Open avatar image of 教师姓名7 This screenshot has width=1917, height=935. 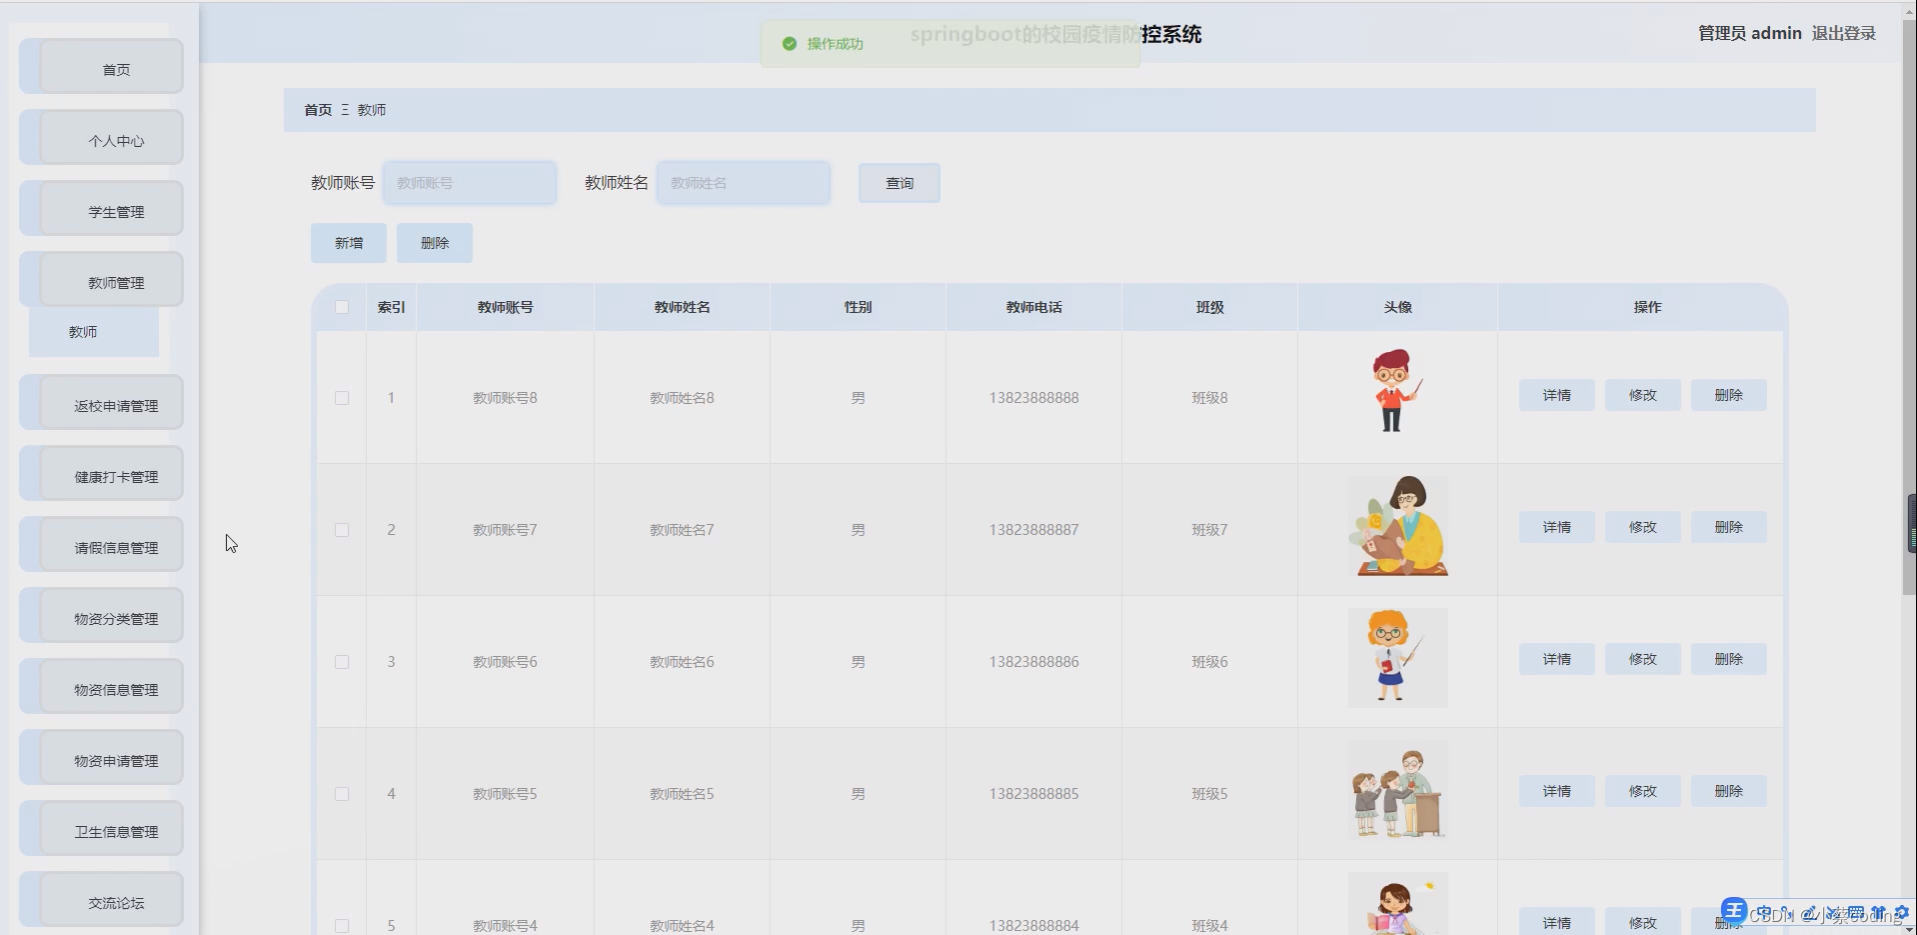1397,526
